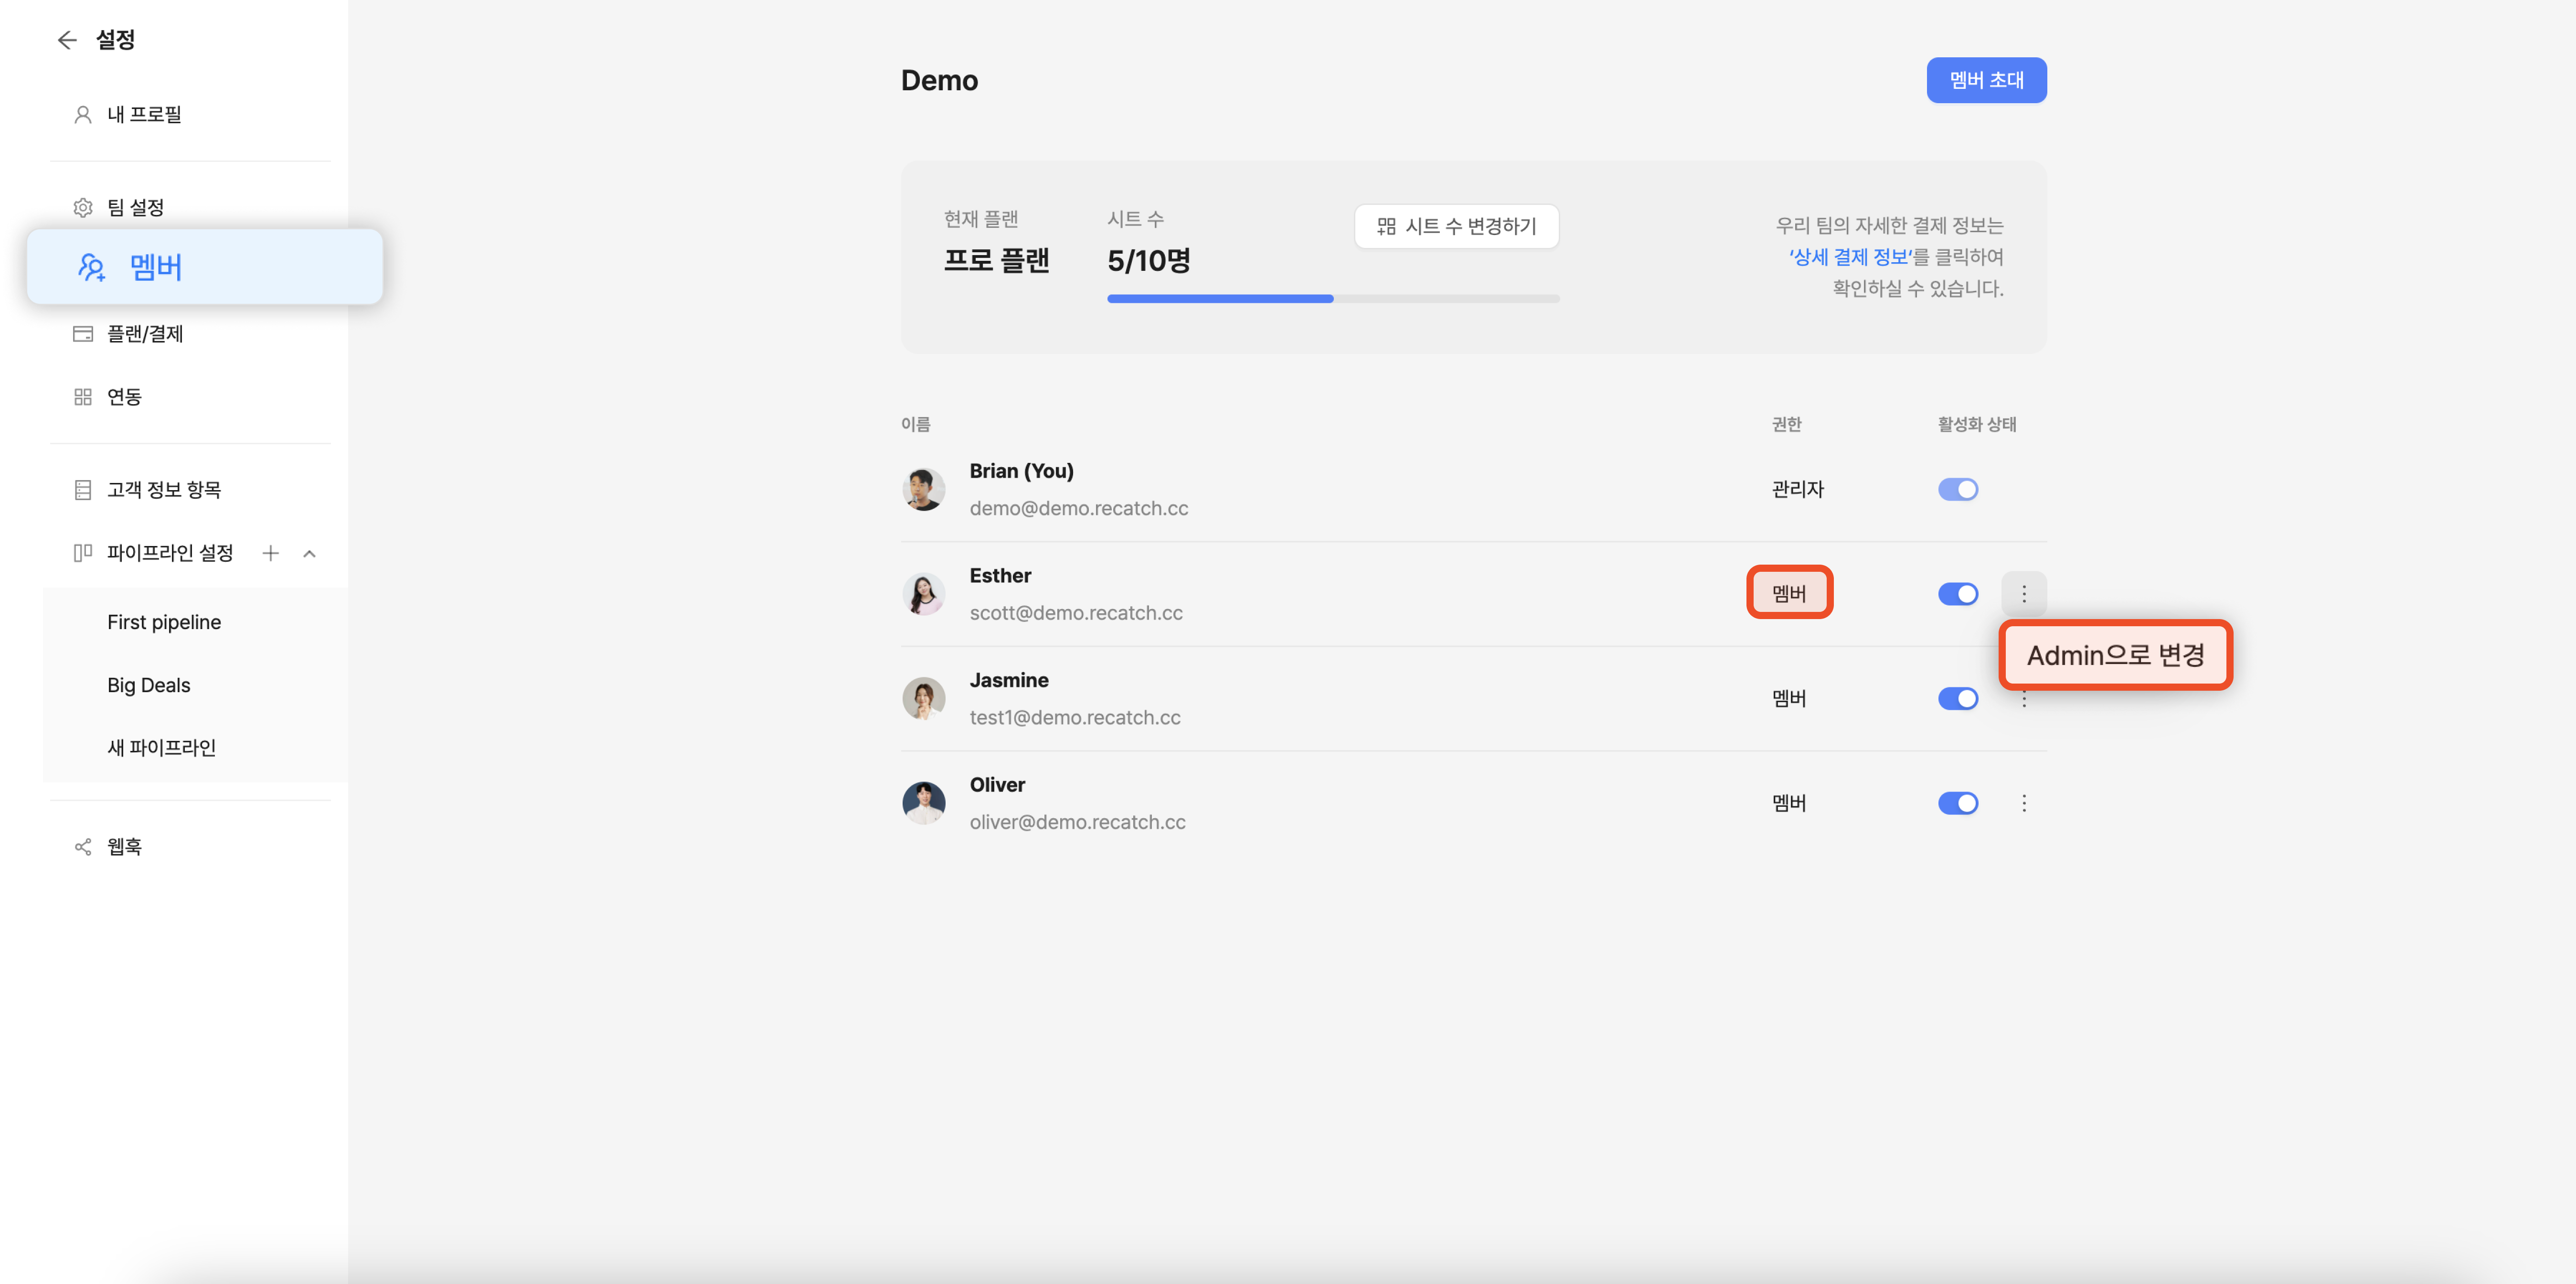Add pipeline with the plus icon
This screenshot has height=1284, width=2576.
(x=270, y=553)
